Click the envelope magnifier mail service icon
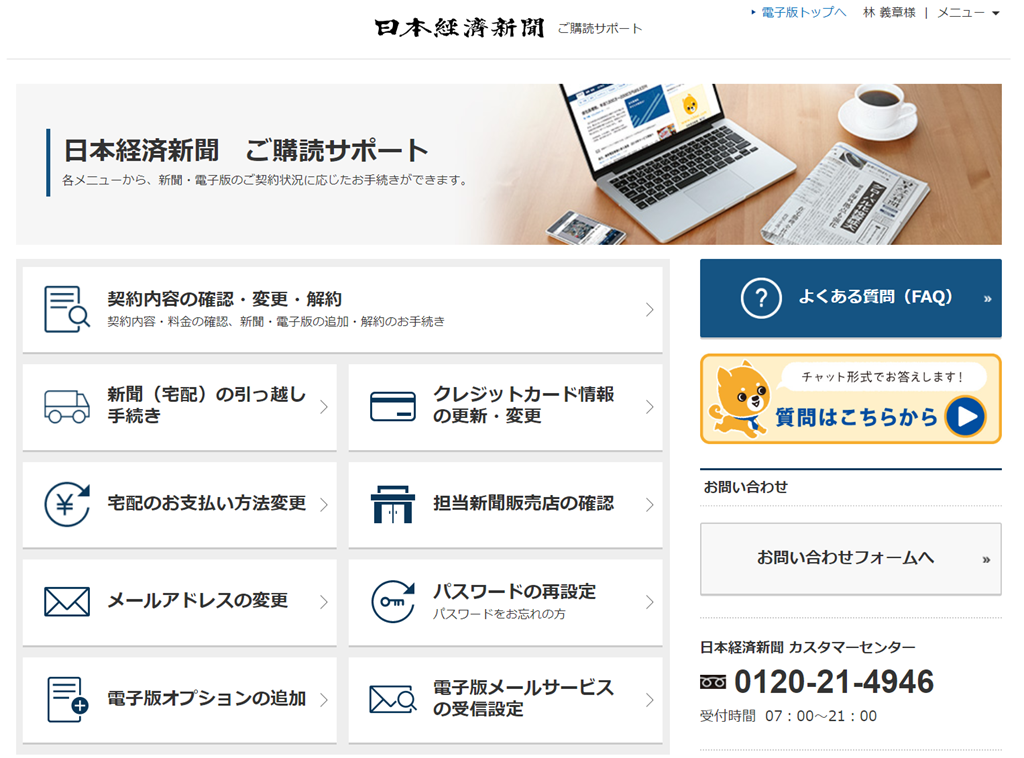Image resolution: width=1024 pixels, height=758 pixels. [x=392, y=699]
